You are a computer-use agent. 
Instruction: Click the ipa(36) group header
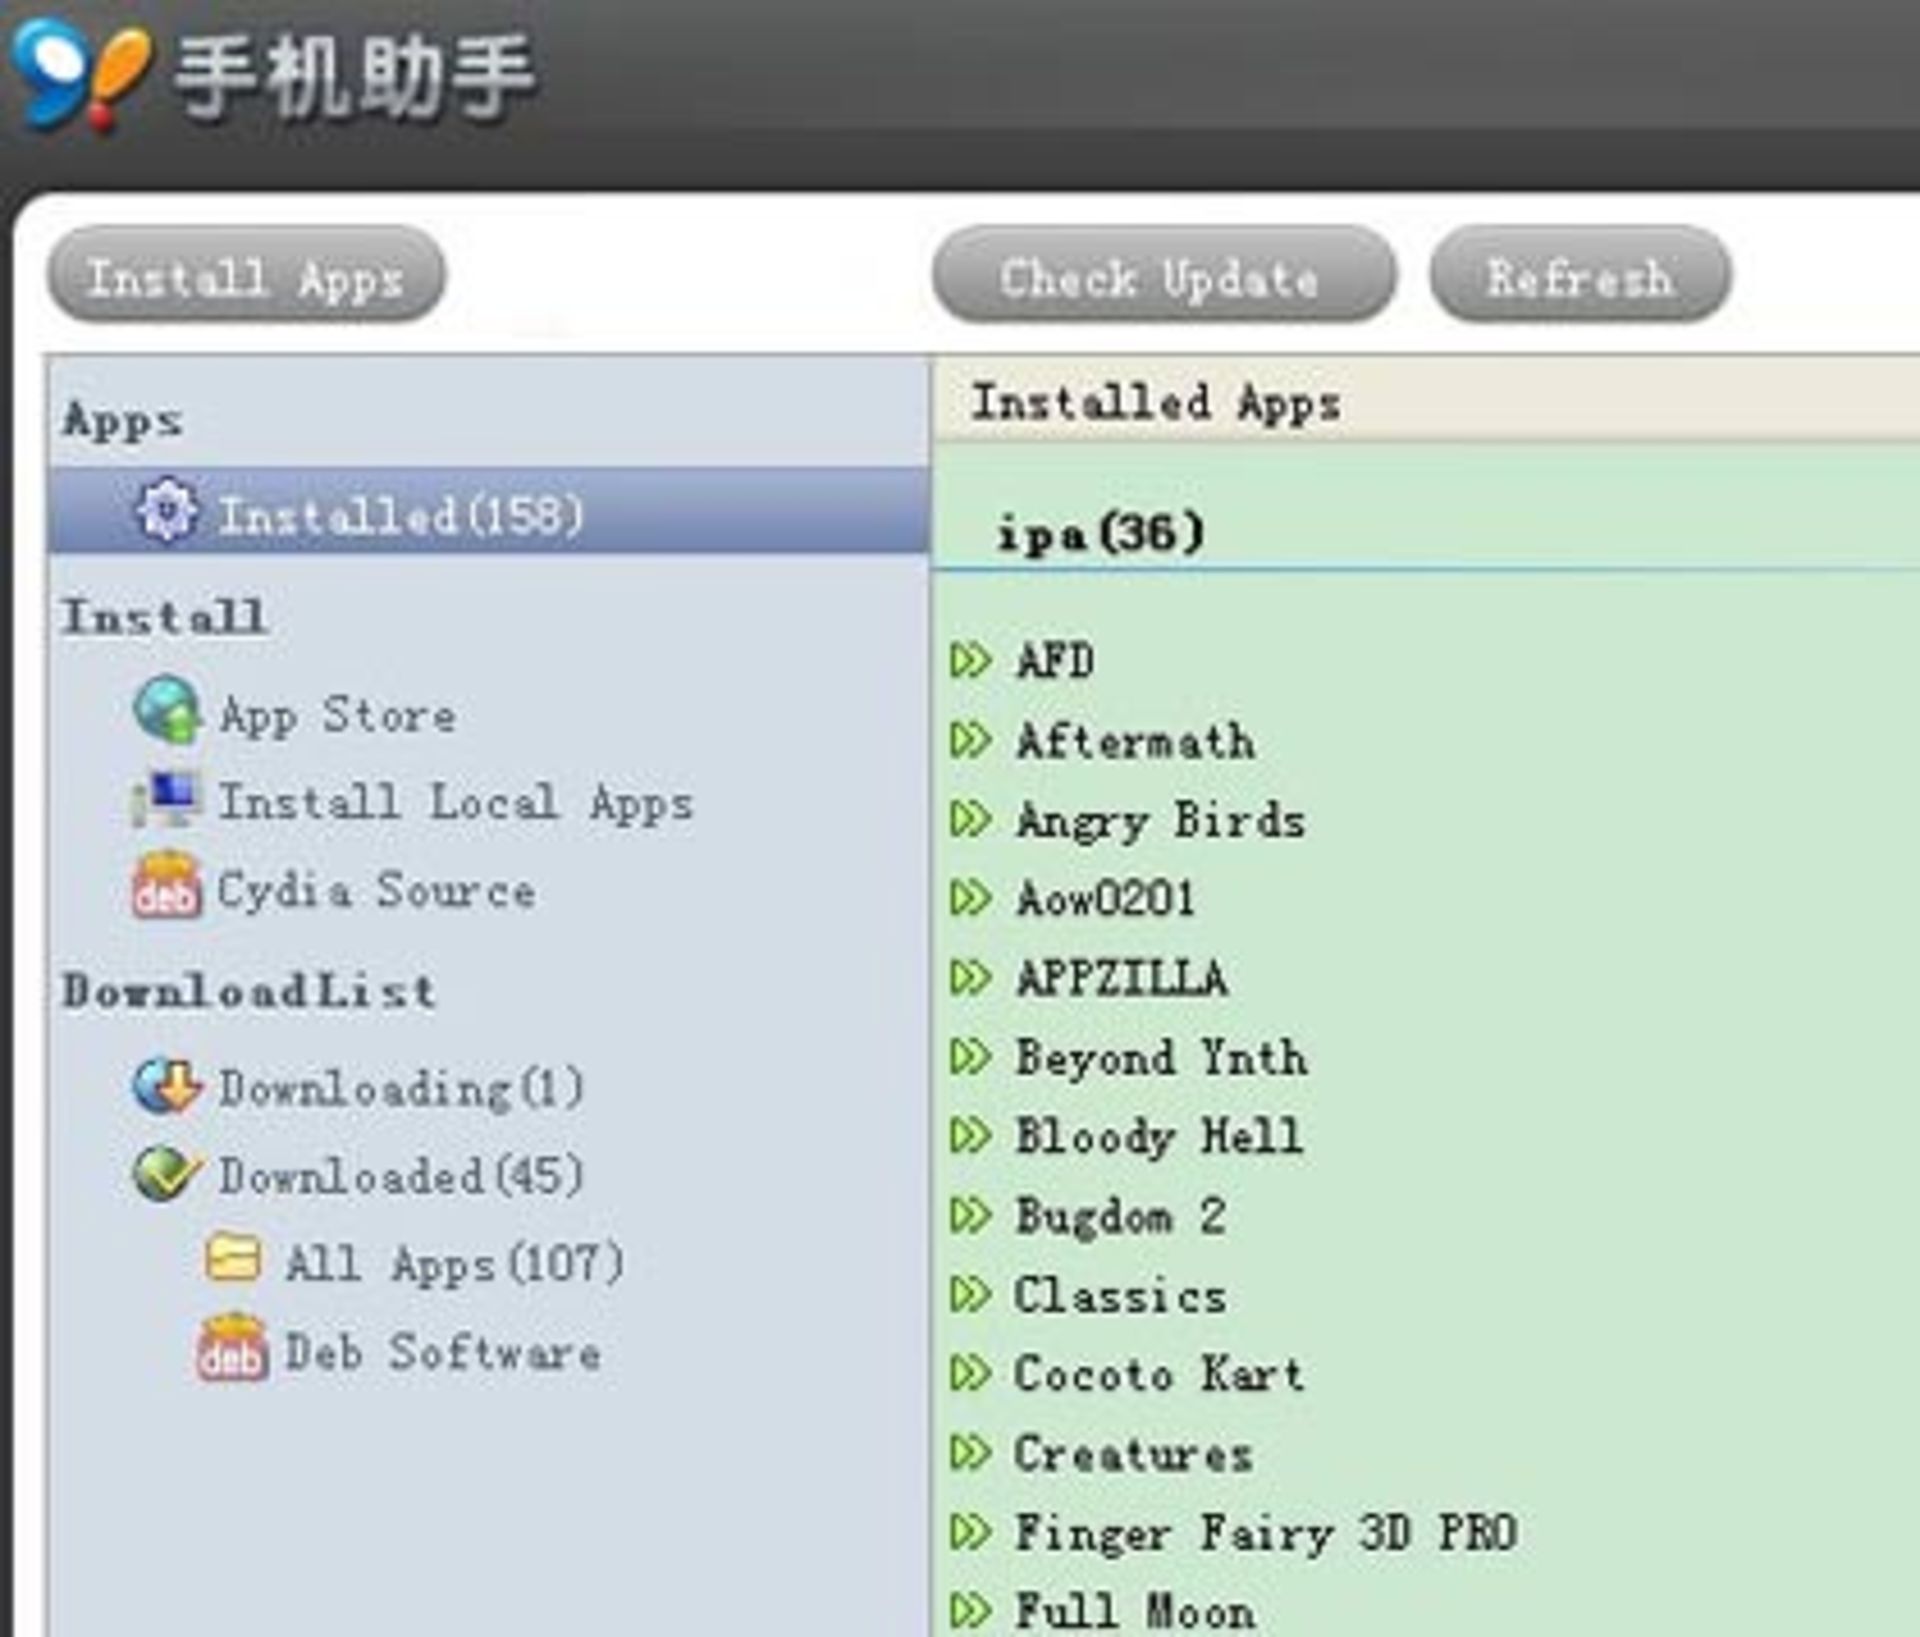[1101, 532]
